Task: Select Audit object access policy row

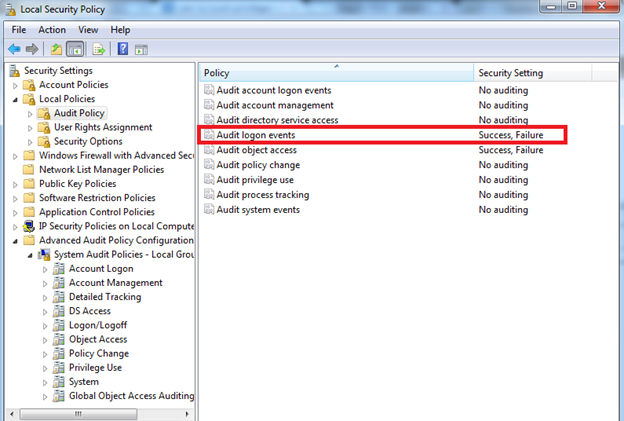Action: 257,150
